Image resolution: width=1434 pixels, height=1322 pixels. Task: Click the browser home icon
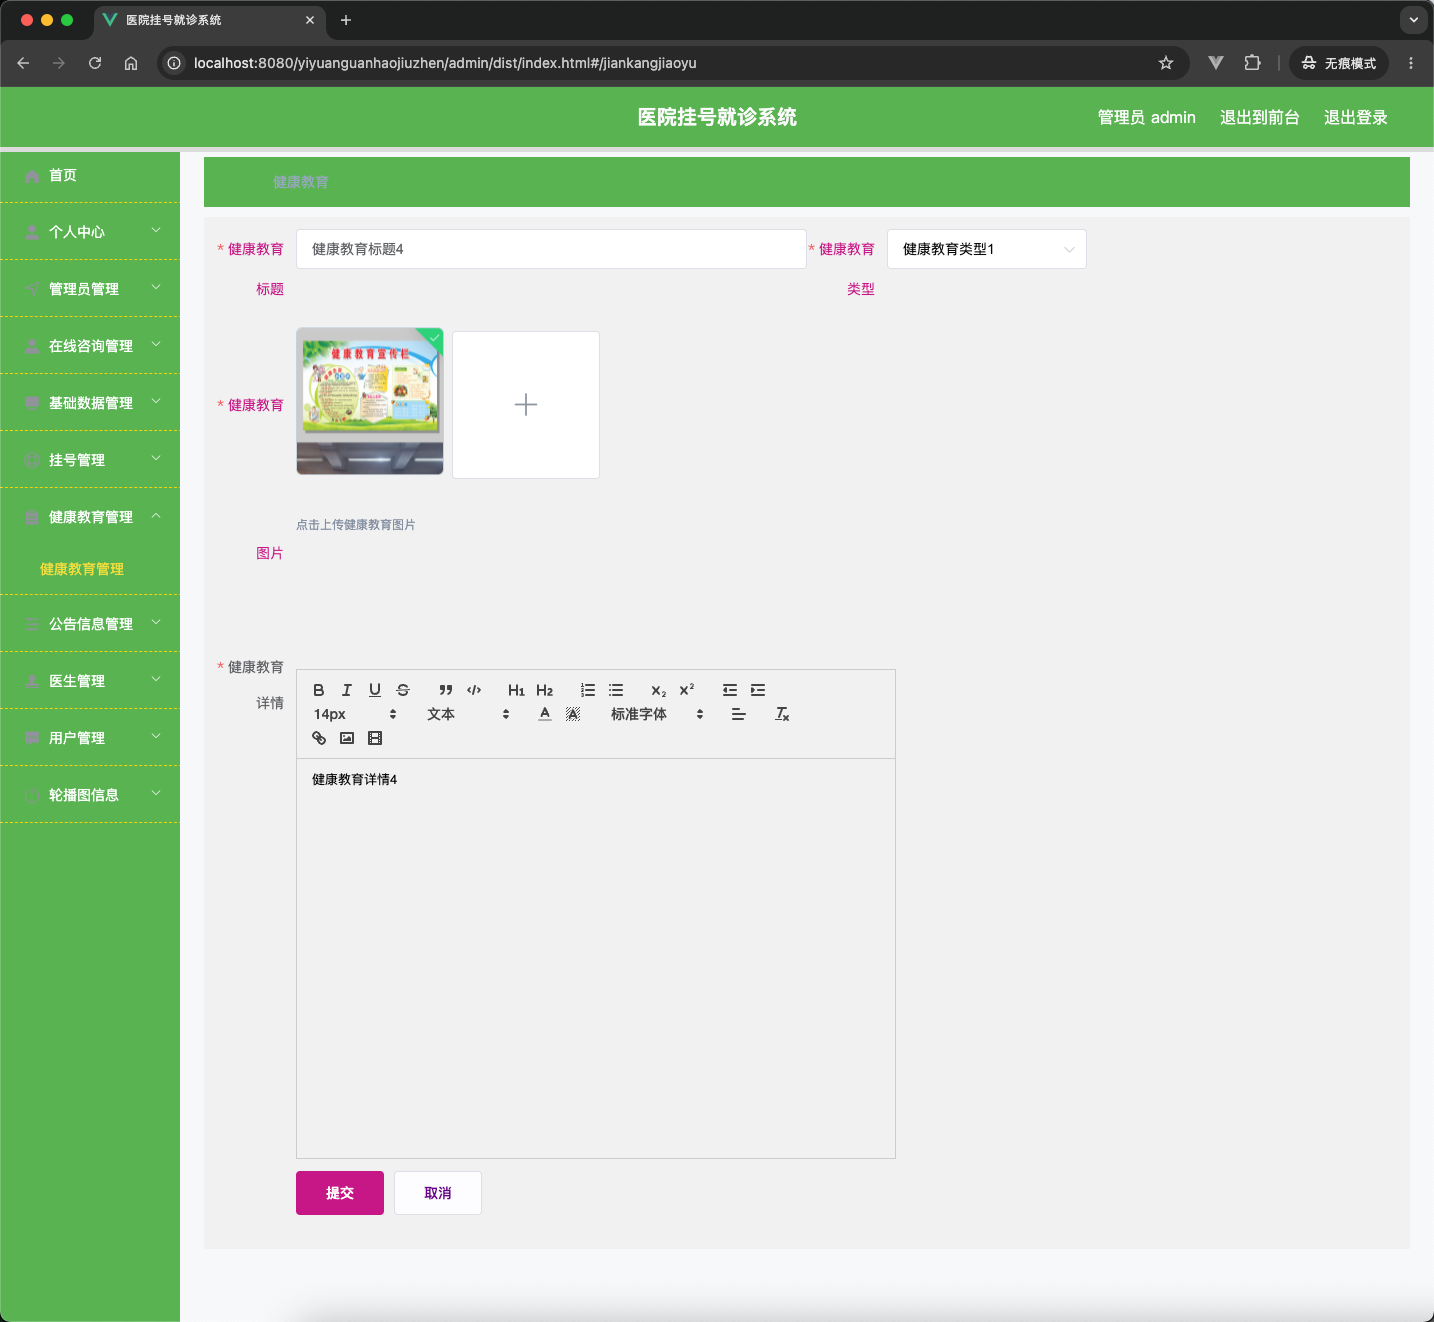click(x=131, y=63)
